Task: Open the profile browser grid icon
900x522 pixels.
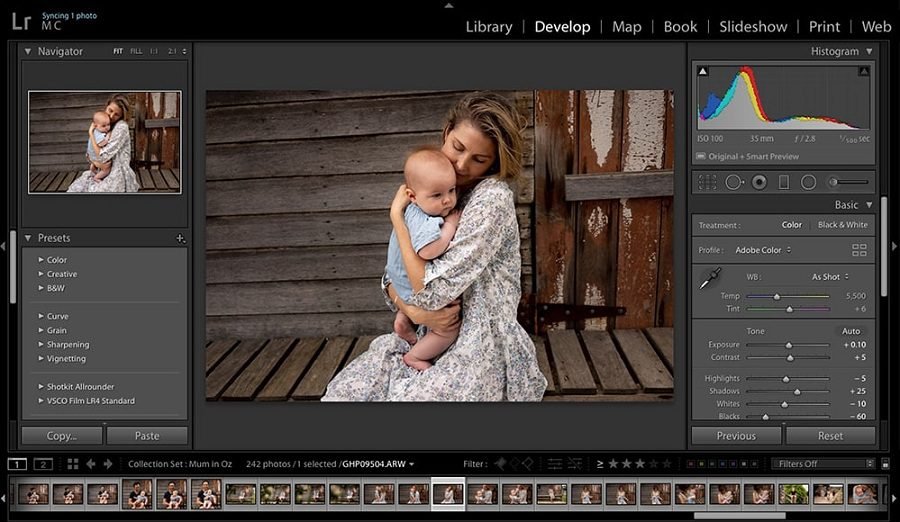Action: pyautogui.click(x=859, y=250)
